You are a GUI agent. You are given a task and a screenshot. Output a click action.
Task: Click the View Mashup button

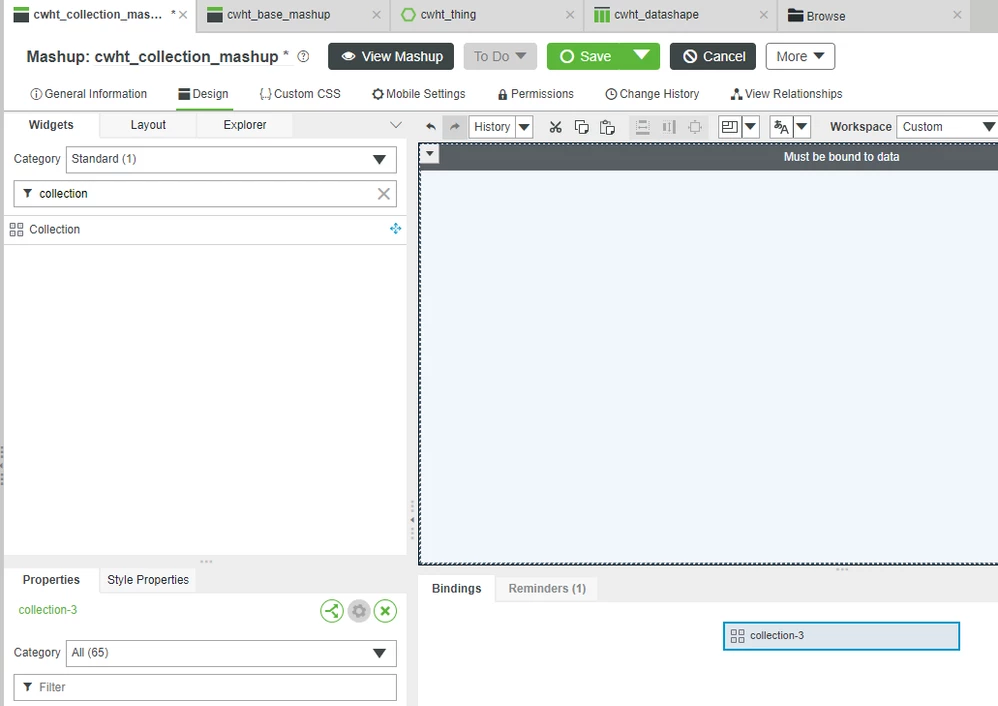(x=391, y=56)
